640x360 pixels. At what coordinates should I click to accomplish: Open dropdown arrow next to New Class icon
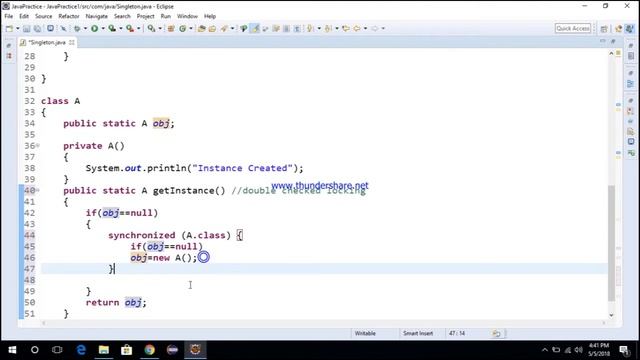click(191, 28)
